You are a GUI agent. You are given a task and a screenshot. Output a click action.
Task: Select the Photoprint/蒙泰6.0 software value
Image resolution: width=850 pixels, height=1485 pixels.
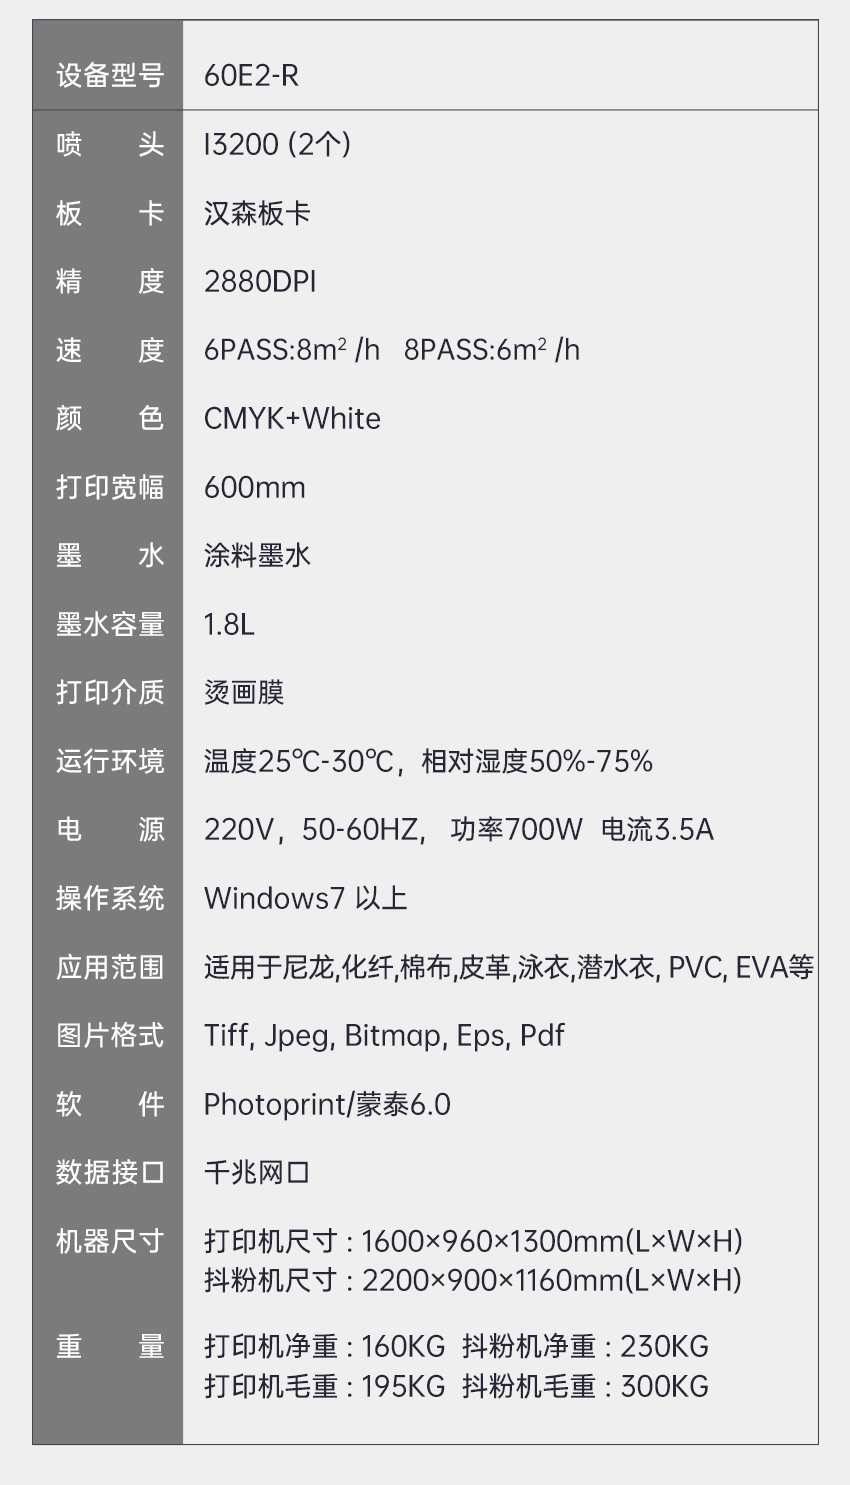pos(327,1104)
